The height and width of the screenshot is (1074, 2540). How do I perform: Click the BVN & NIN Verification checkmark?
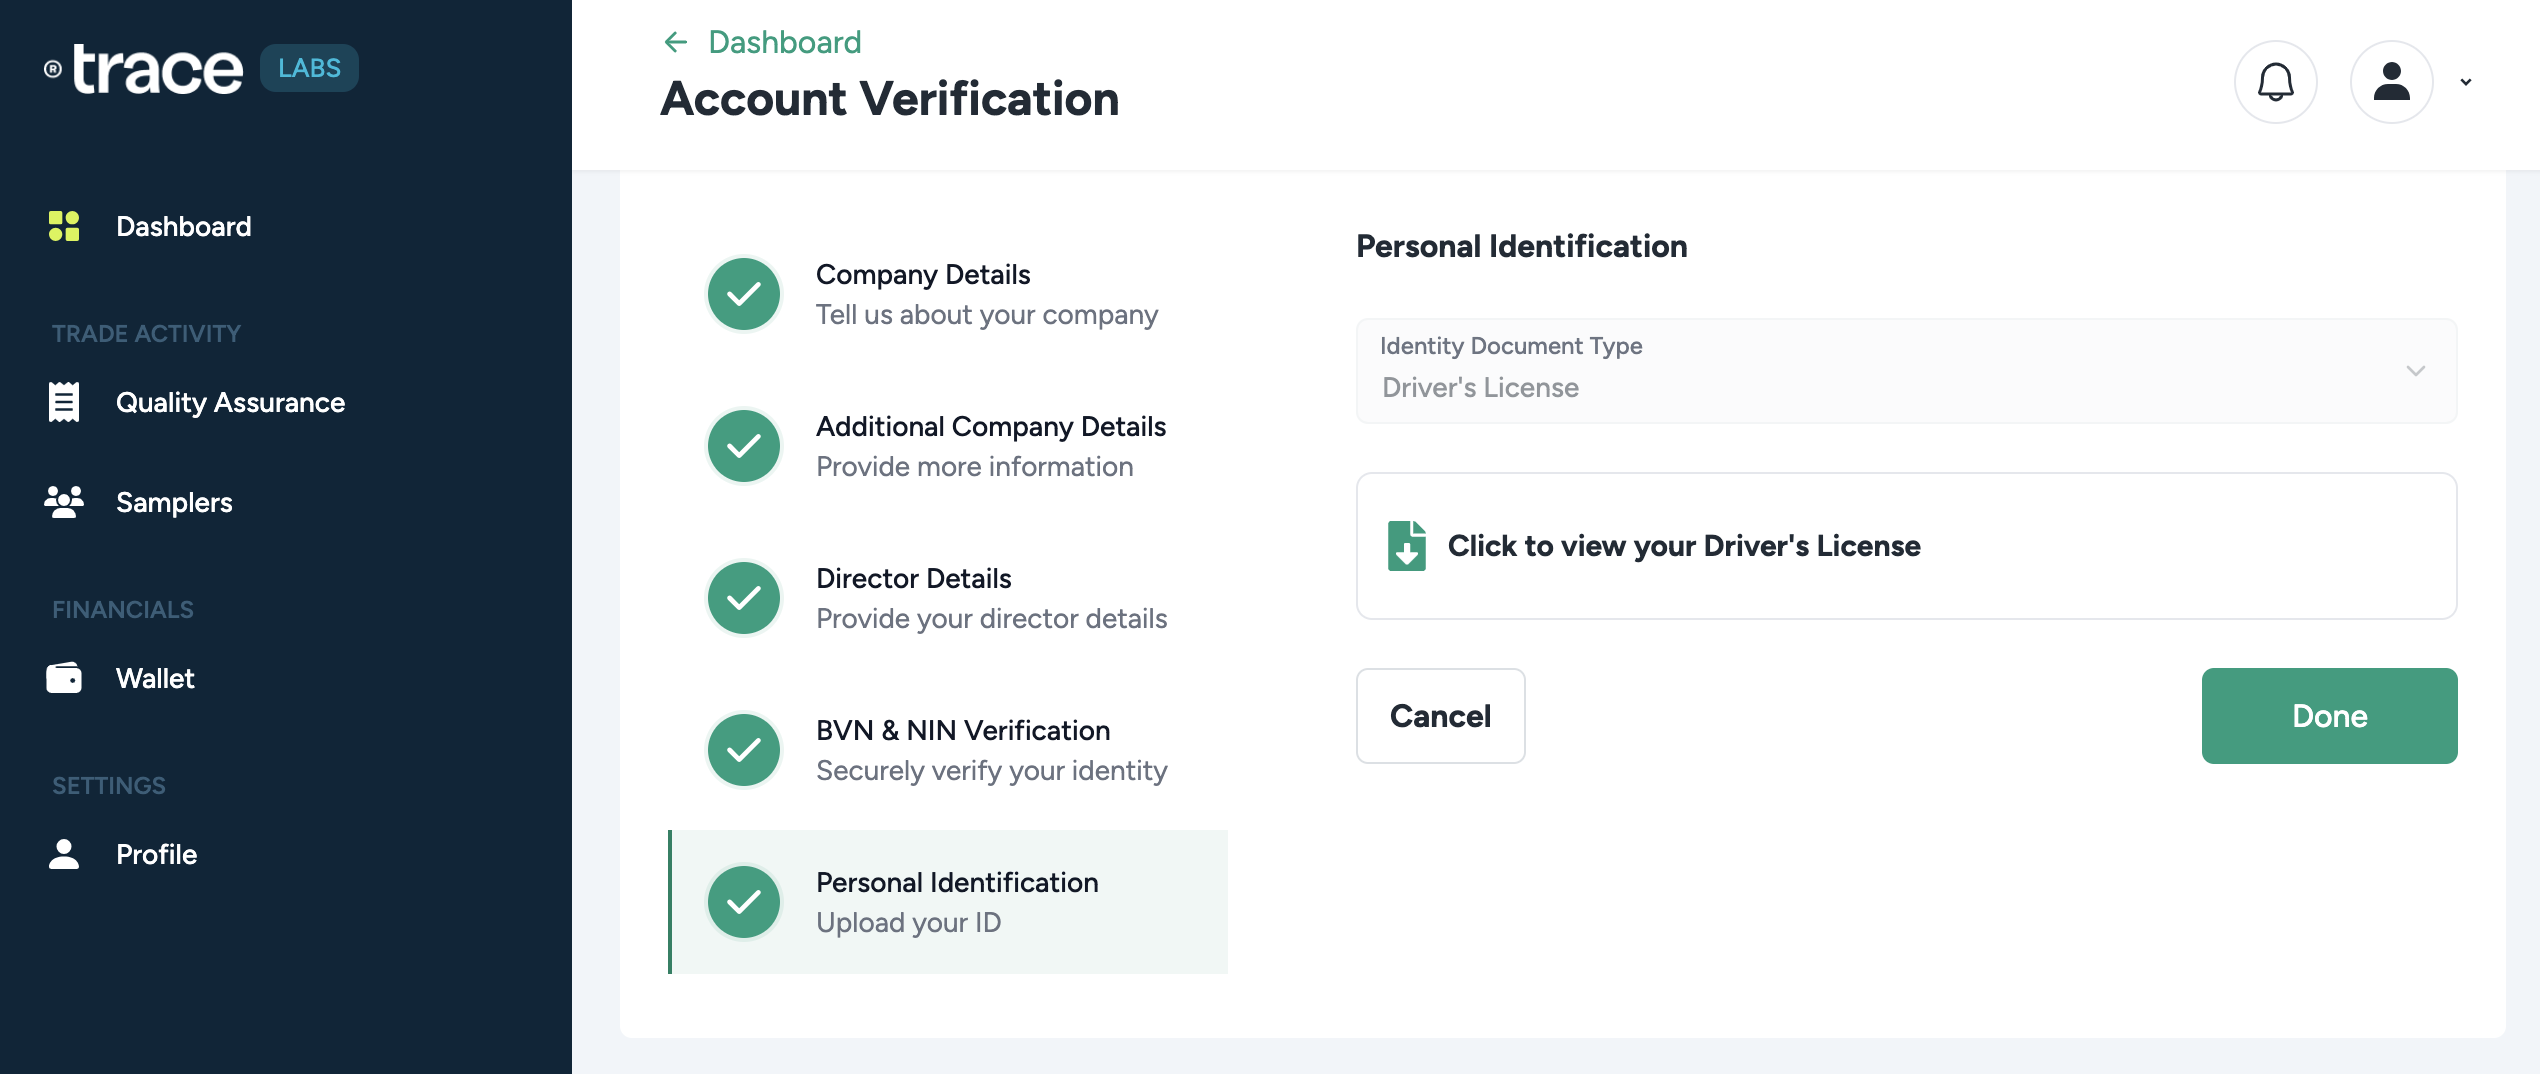[744, 750]
